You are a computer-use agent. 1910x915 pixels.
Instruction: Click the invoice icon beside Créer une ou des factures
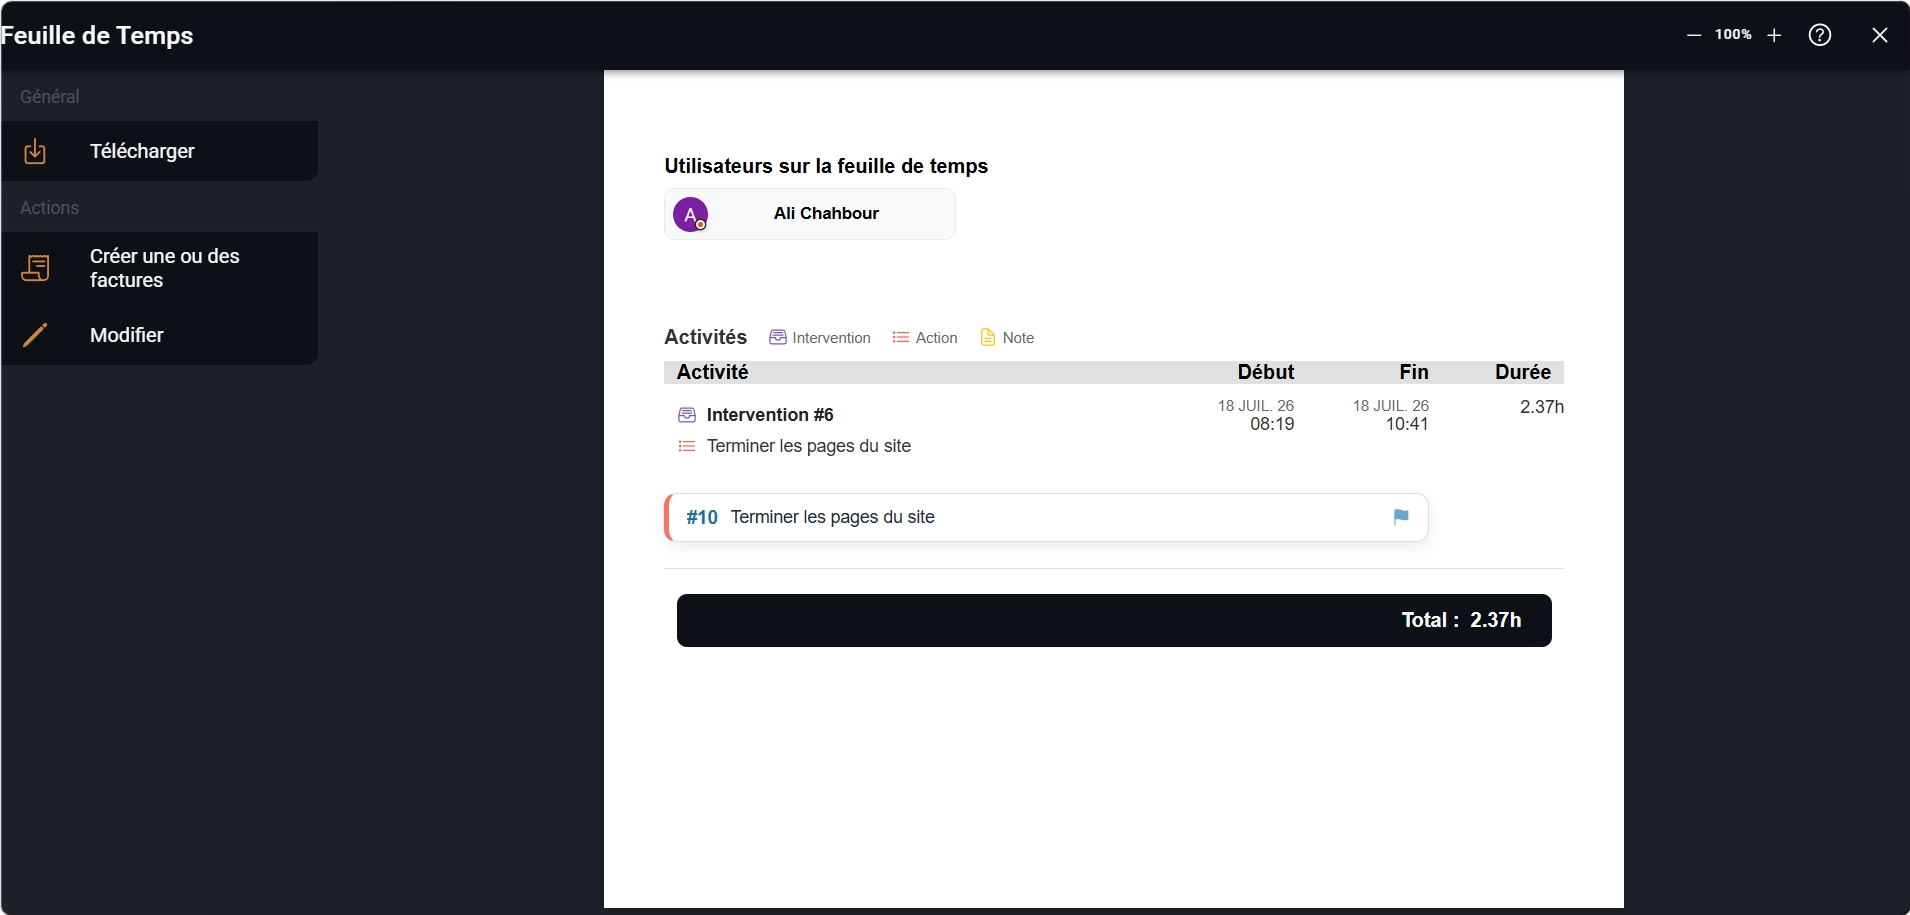(x=35, y=268)
